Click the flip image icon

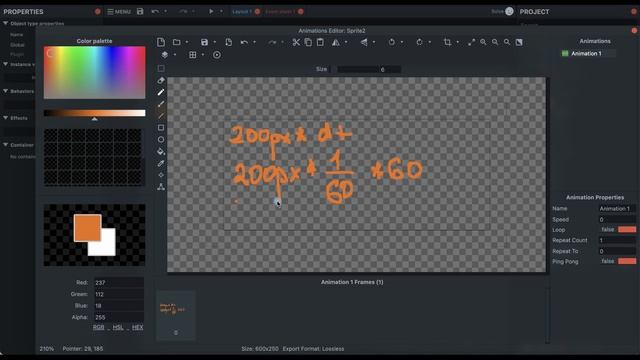coord(364,42)
